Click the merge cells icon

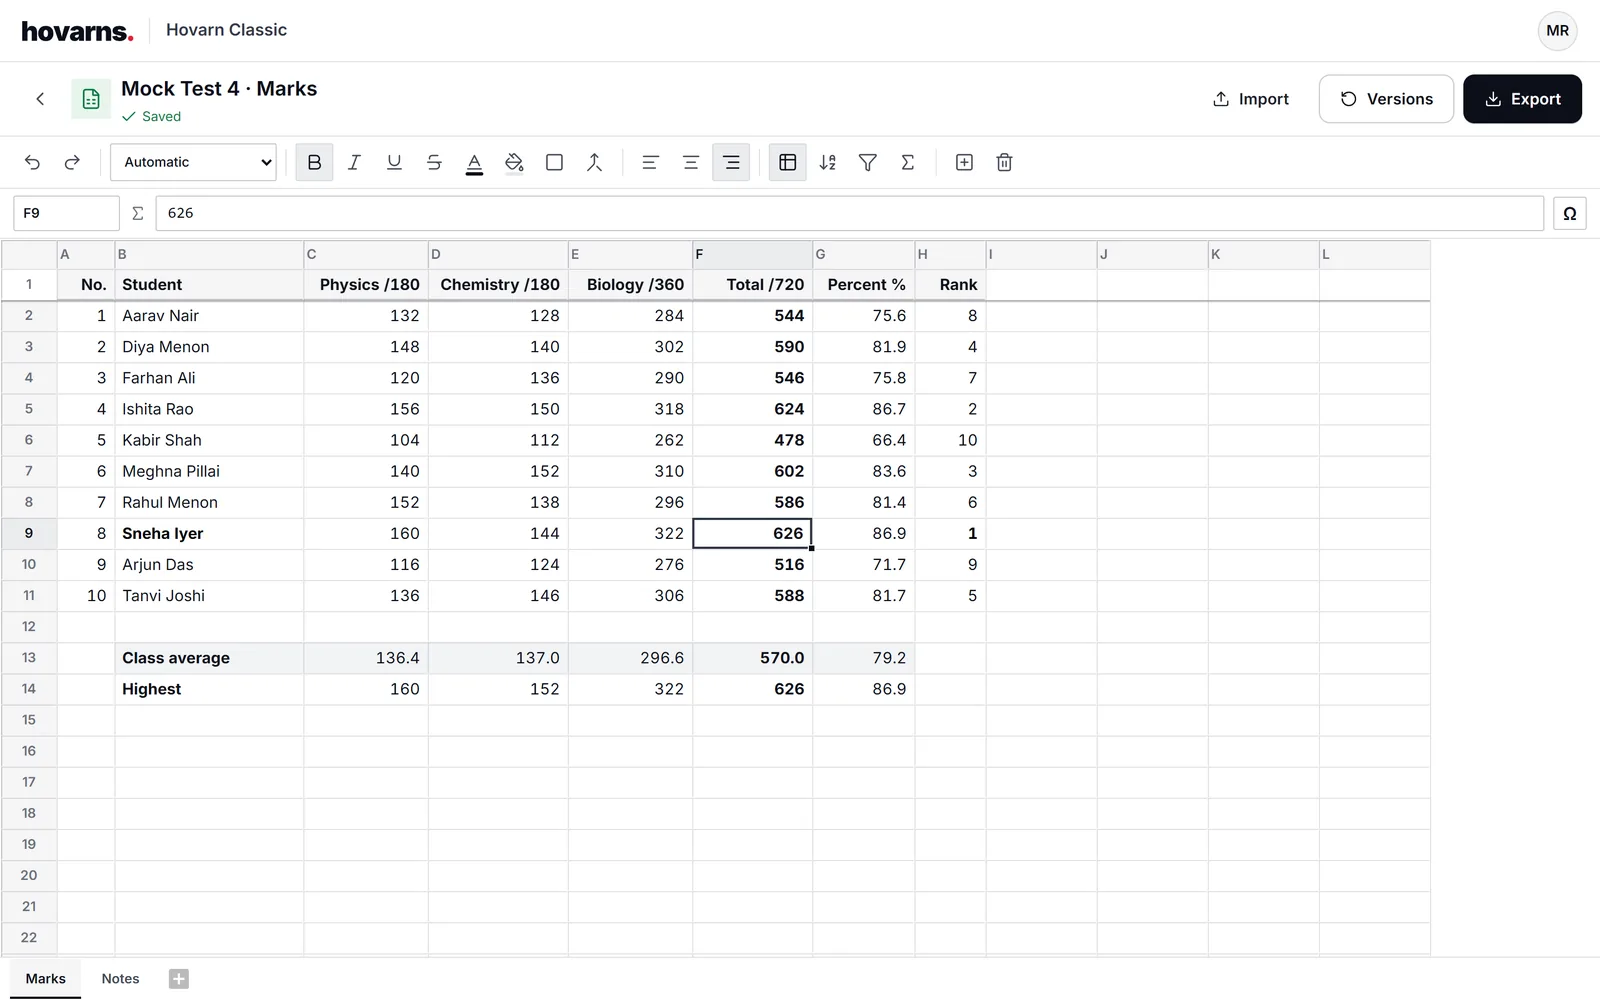tap(594, 162)
